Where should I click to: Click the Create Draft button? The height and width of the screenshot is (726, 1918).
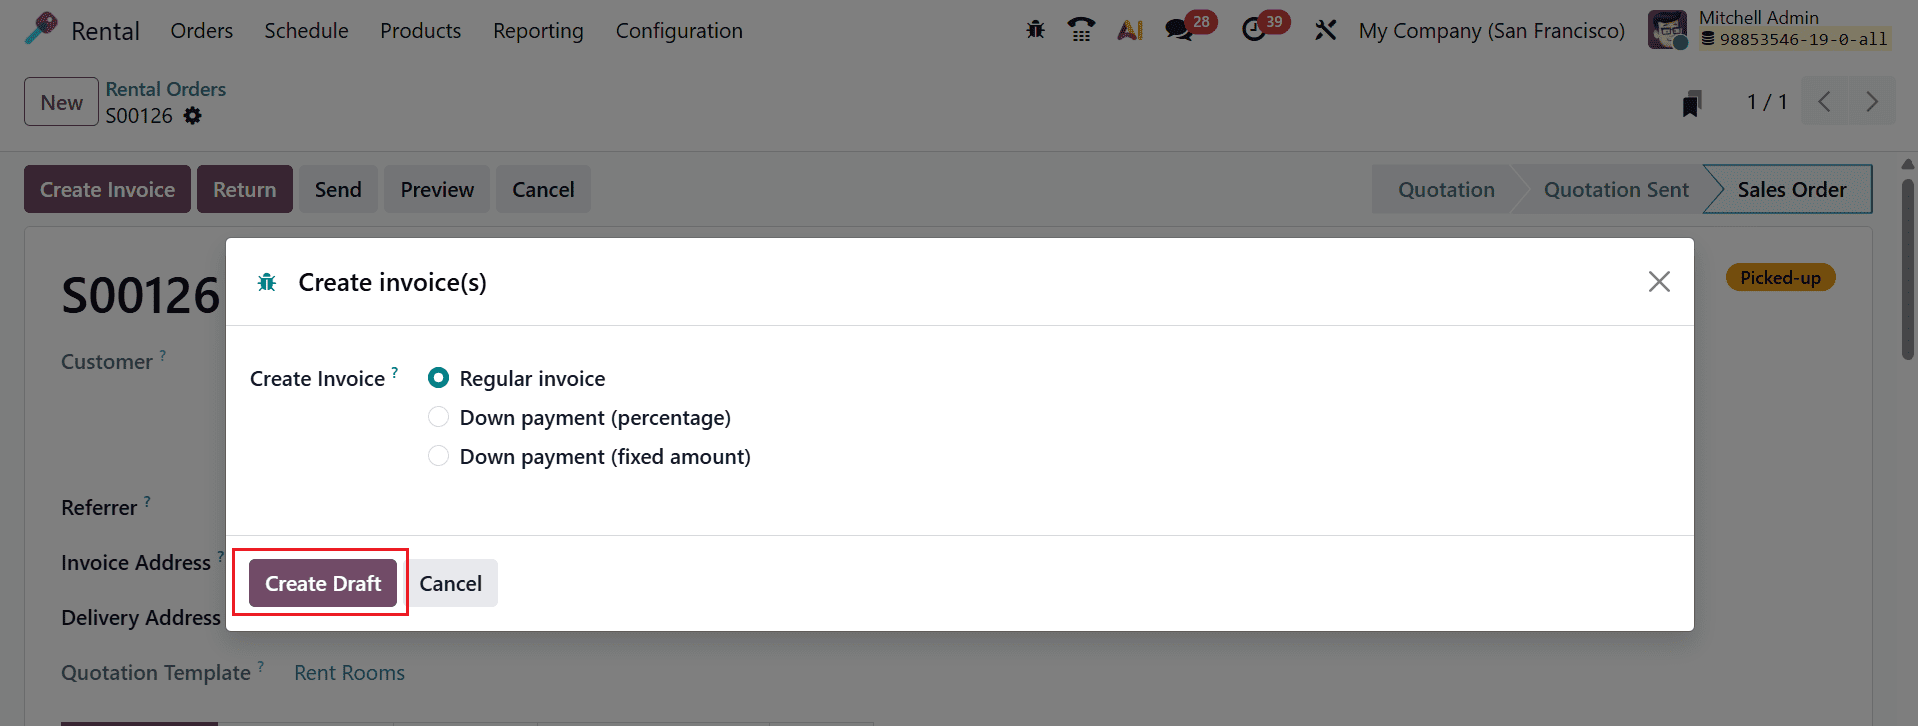tap(321, 583)
